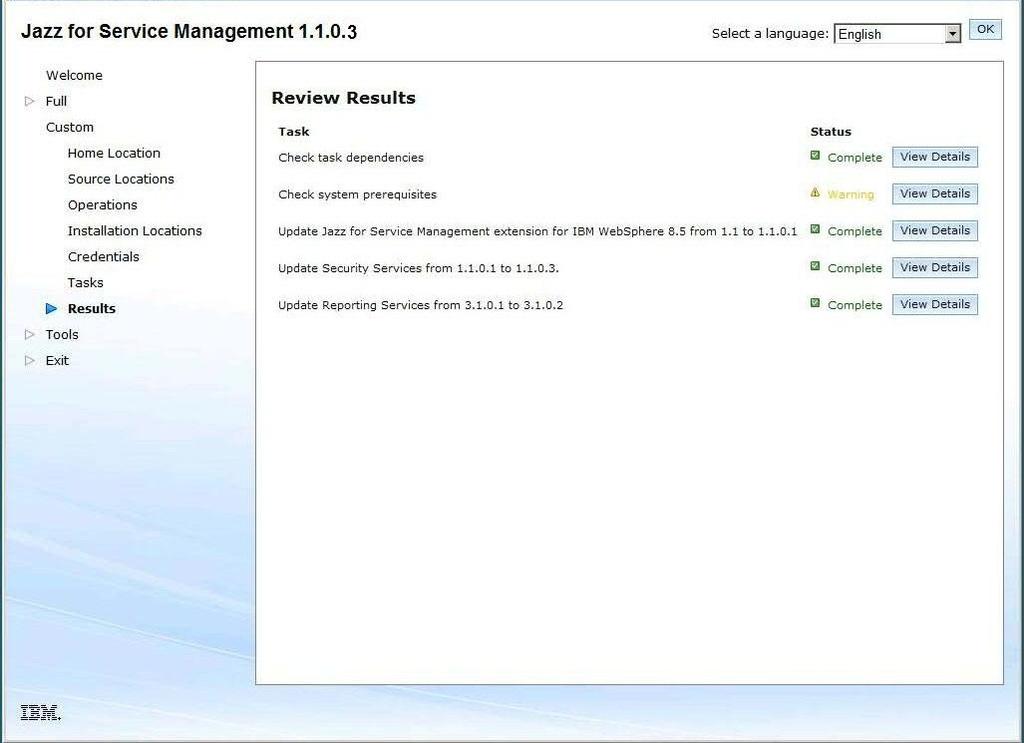Open the Operations step
This screenshot has width=1024, height=743.
tap(103, 205)
